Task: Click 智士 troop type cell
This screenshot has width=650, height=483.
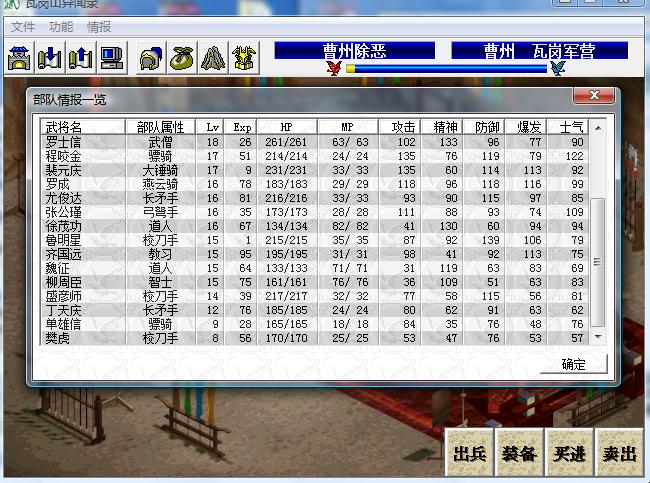Action: coord(160,282)
